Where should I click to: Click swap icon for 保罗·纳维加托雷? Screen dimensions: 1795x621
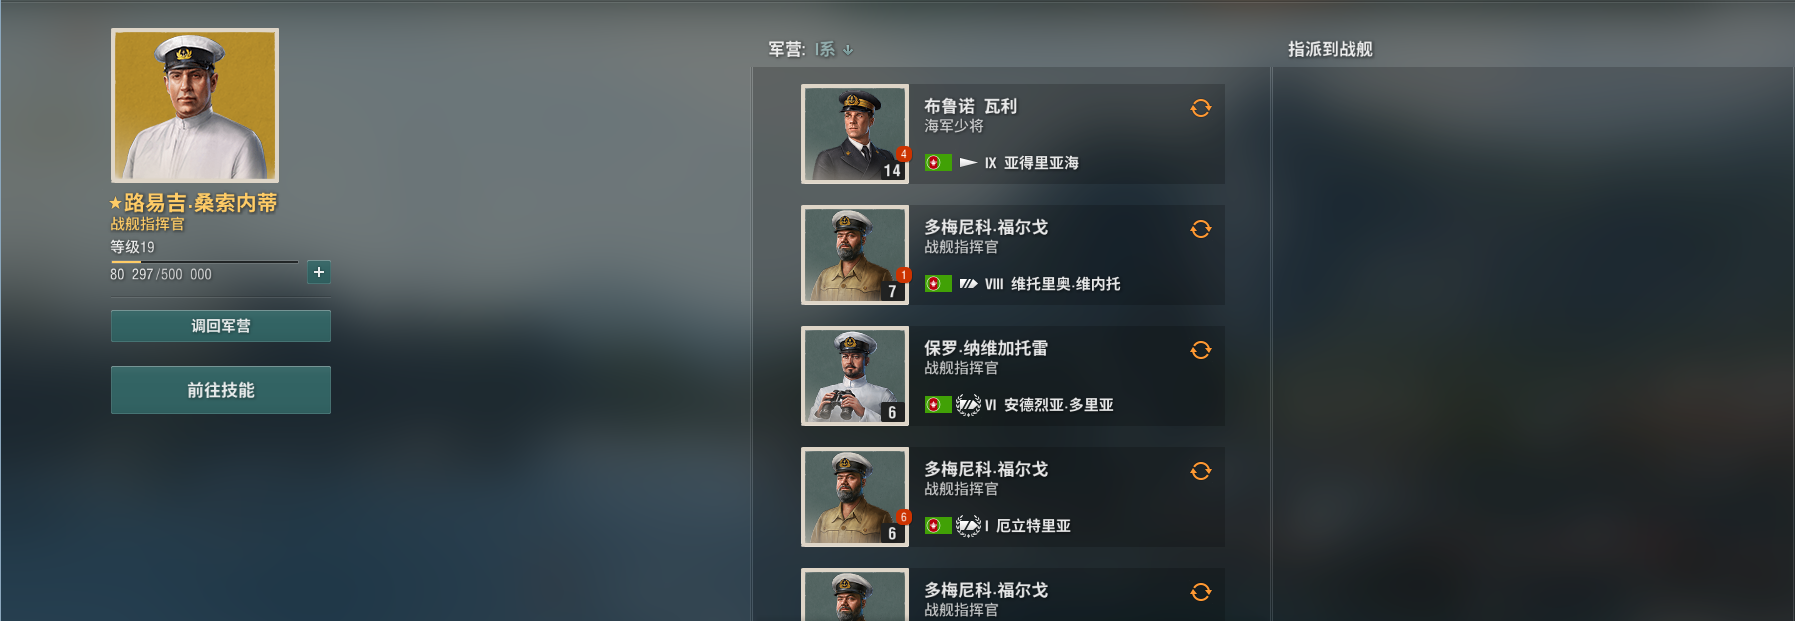point(1201,350)
